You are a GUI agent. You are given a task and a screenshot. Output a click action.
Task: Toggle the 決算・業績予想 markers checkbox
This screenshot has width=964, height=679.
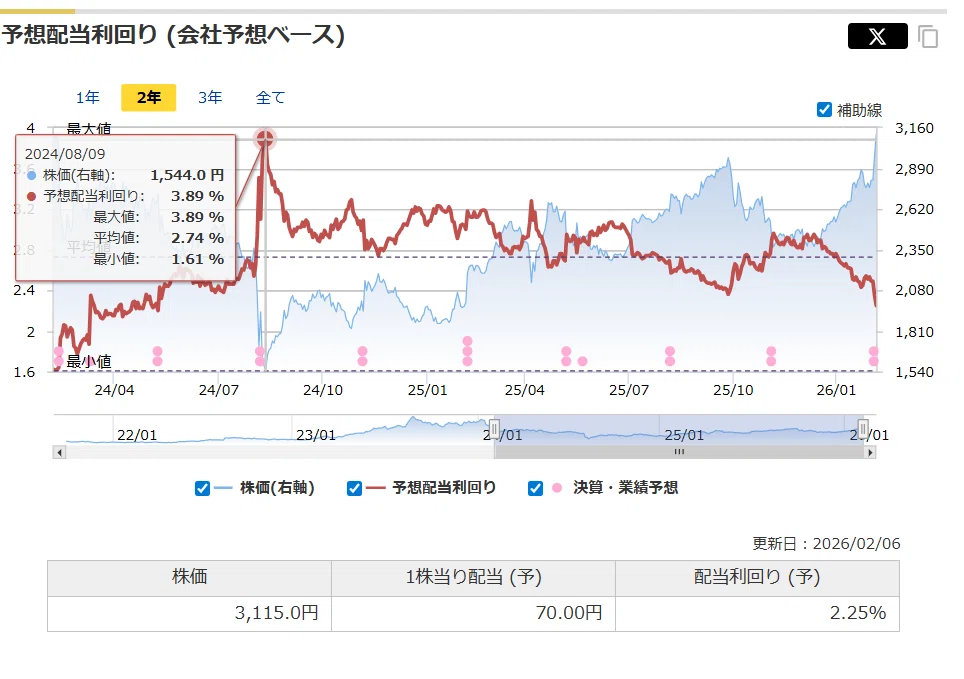pyautogui.click(x=535, y=488)
